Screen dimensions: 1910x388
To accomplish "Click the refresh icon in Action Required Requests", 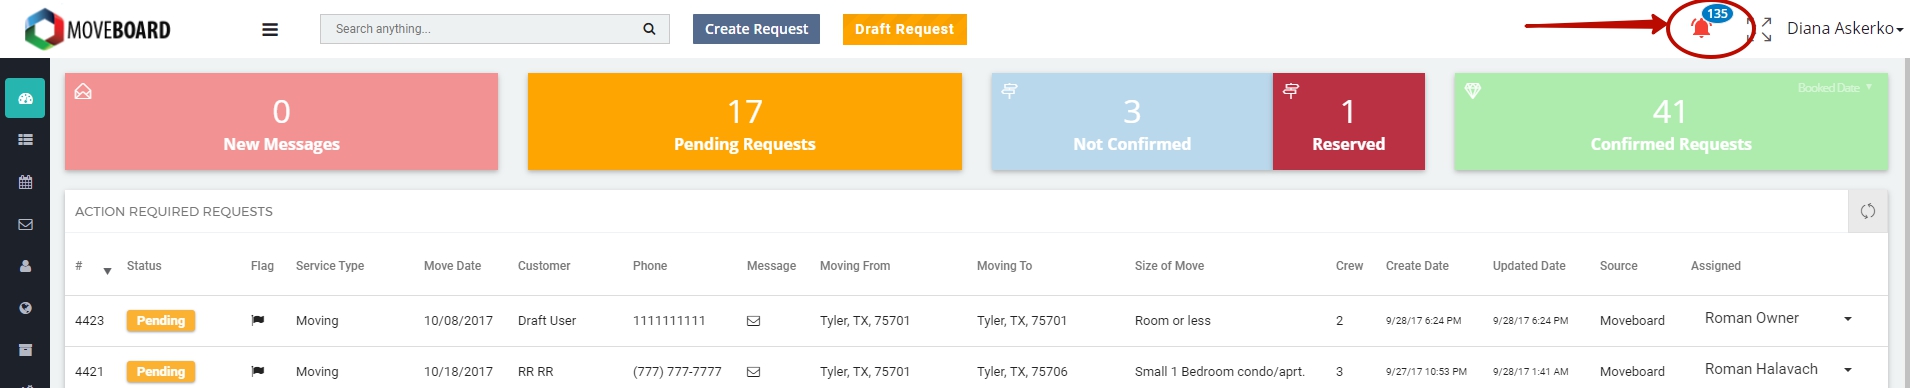I will coord(1868,211).
